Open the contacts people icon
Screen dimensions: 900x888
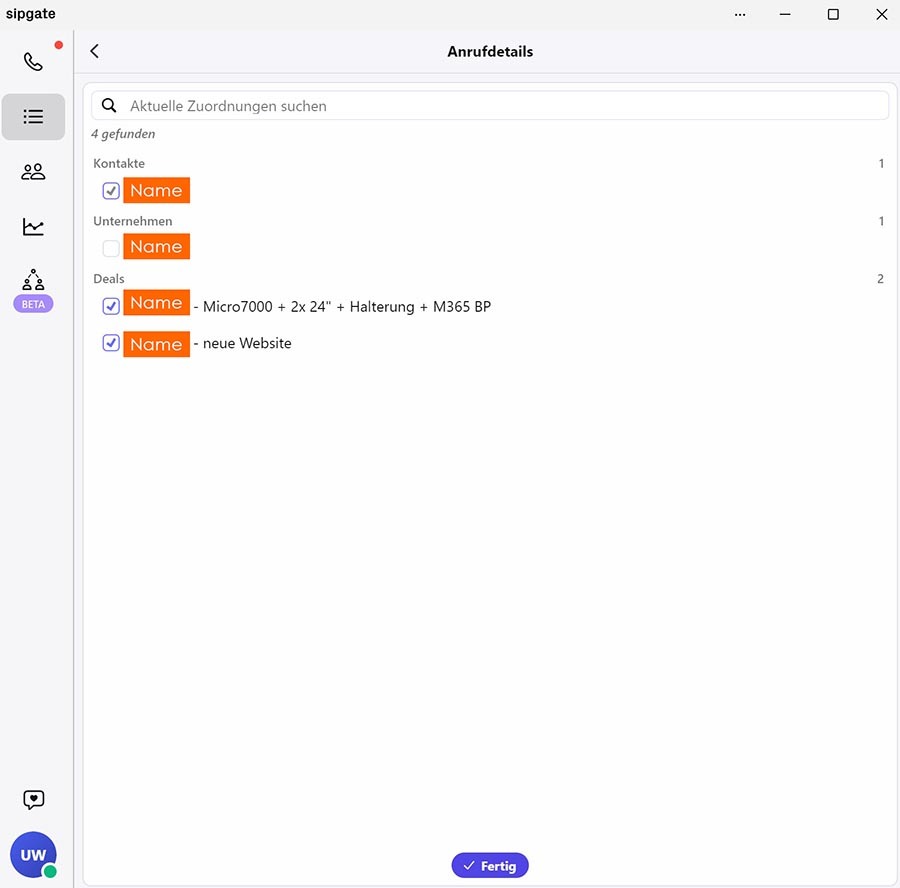tap(33, 172)
